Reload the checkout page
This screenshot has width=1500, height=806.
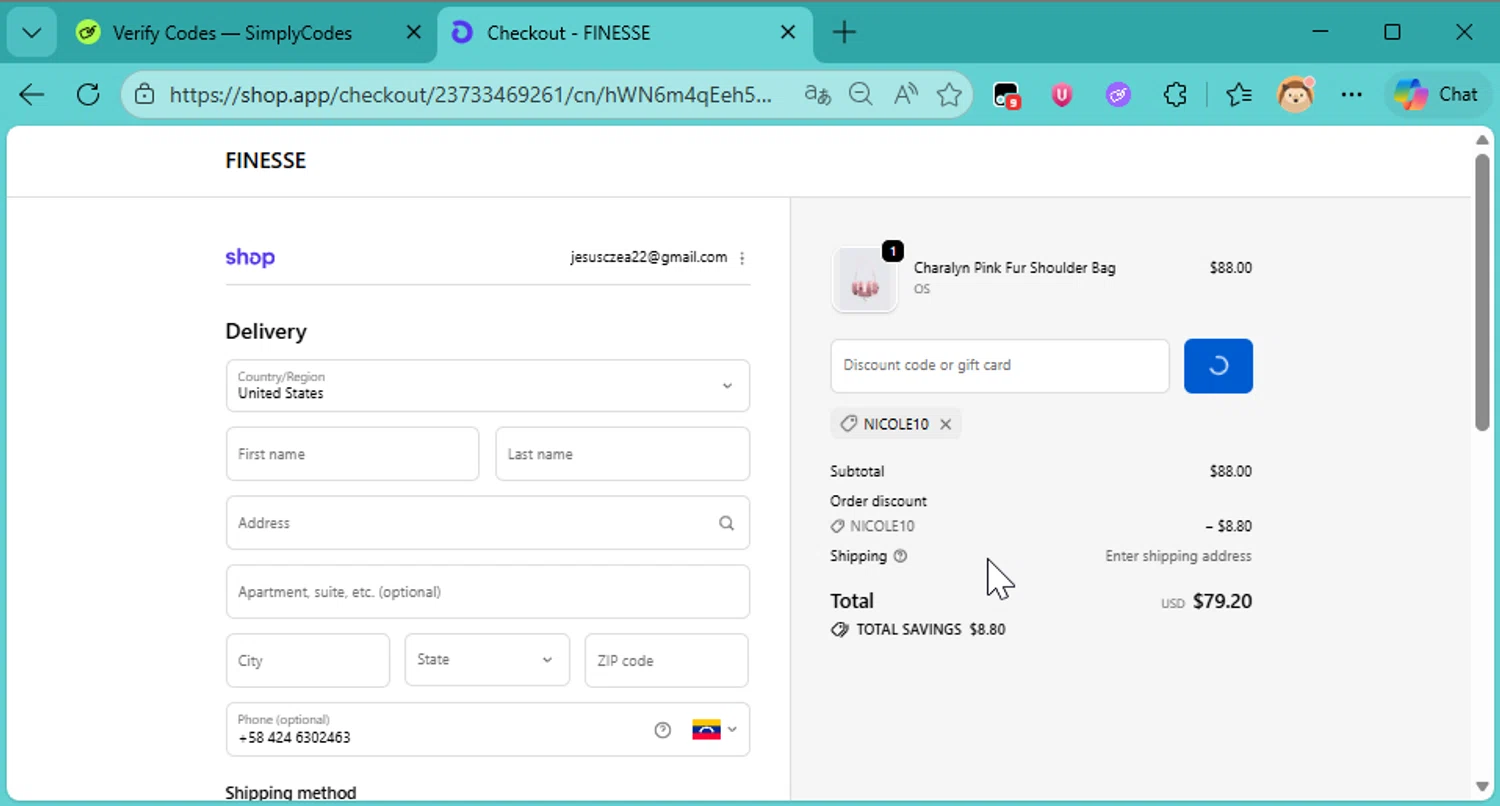pyautogui.click(x=88, y=95)
